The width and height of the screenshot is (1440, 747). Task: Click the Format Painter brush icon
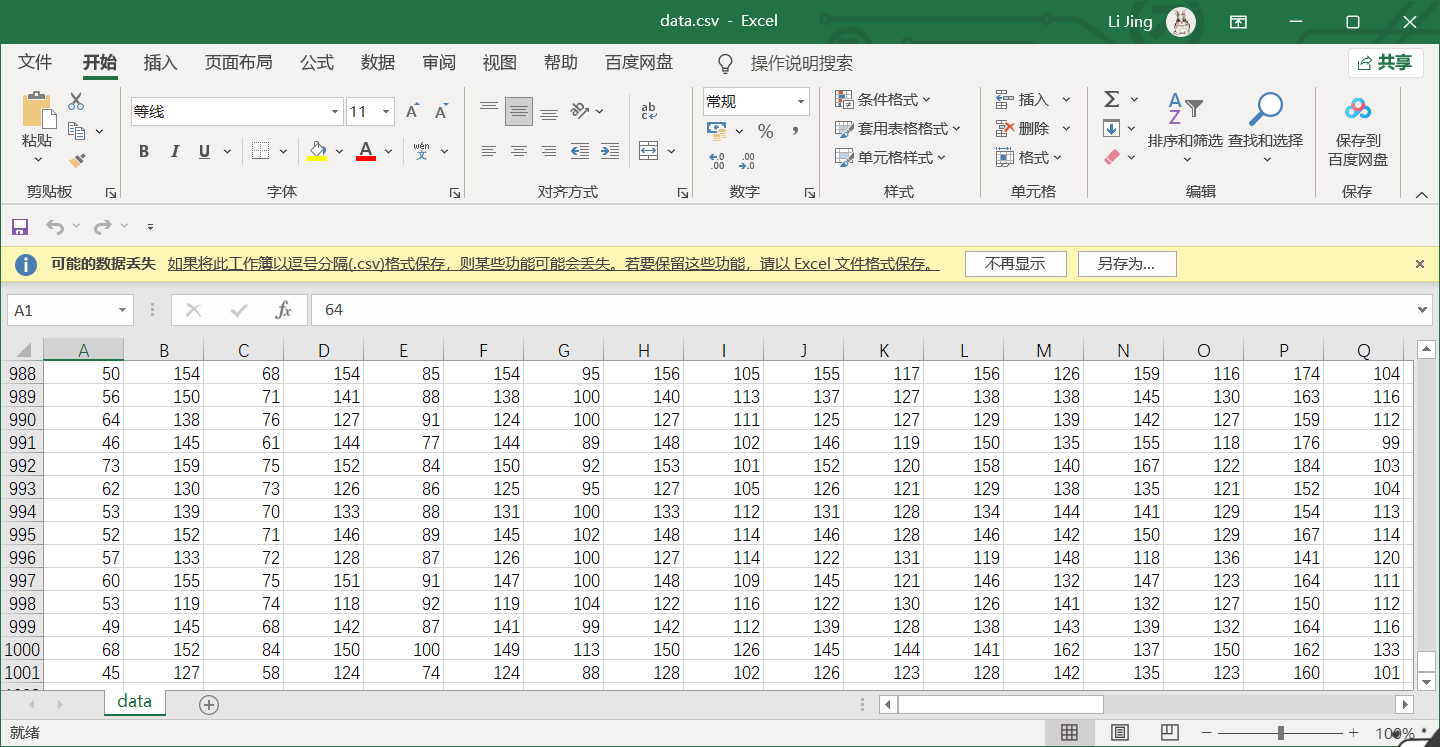[x=77, y=159]
